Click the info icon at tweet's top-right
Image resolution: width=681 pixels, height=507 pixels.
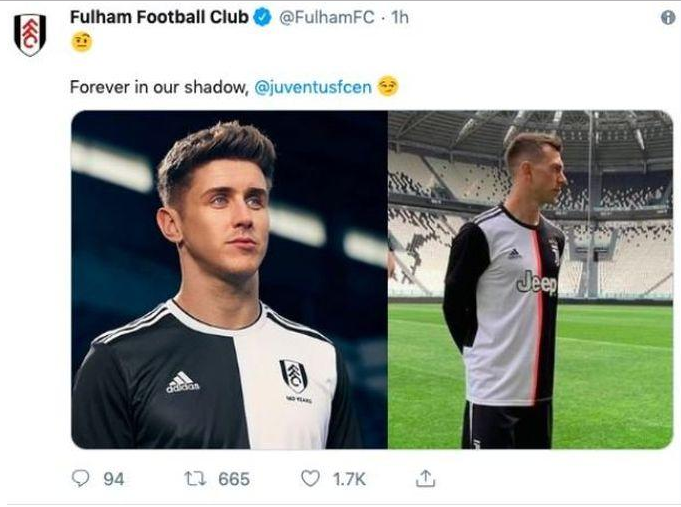pos(667,18)
